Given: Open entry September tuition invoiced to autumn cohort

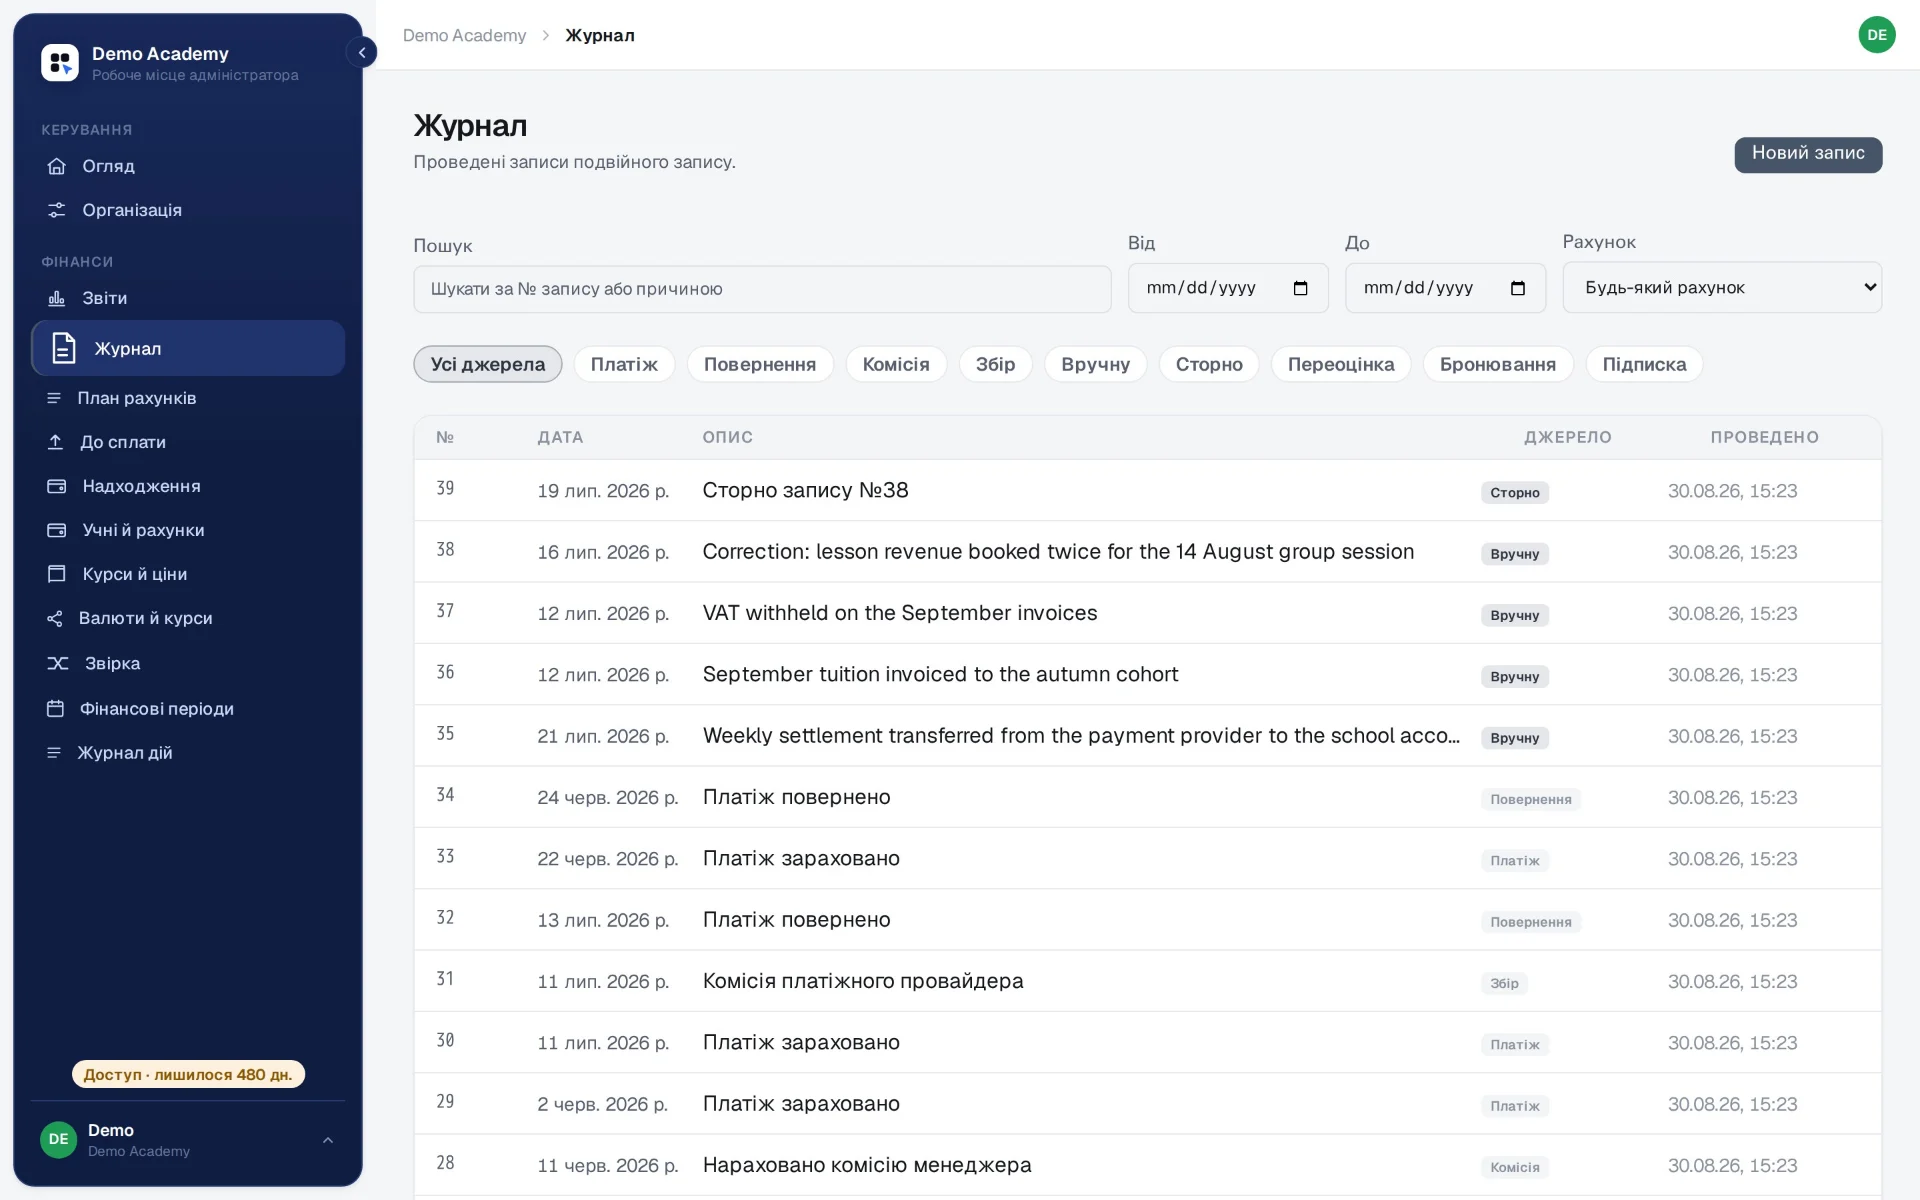Looking at the screenshot, I should point(1148,674).
